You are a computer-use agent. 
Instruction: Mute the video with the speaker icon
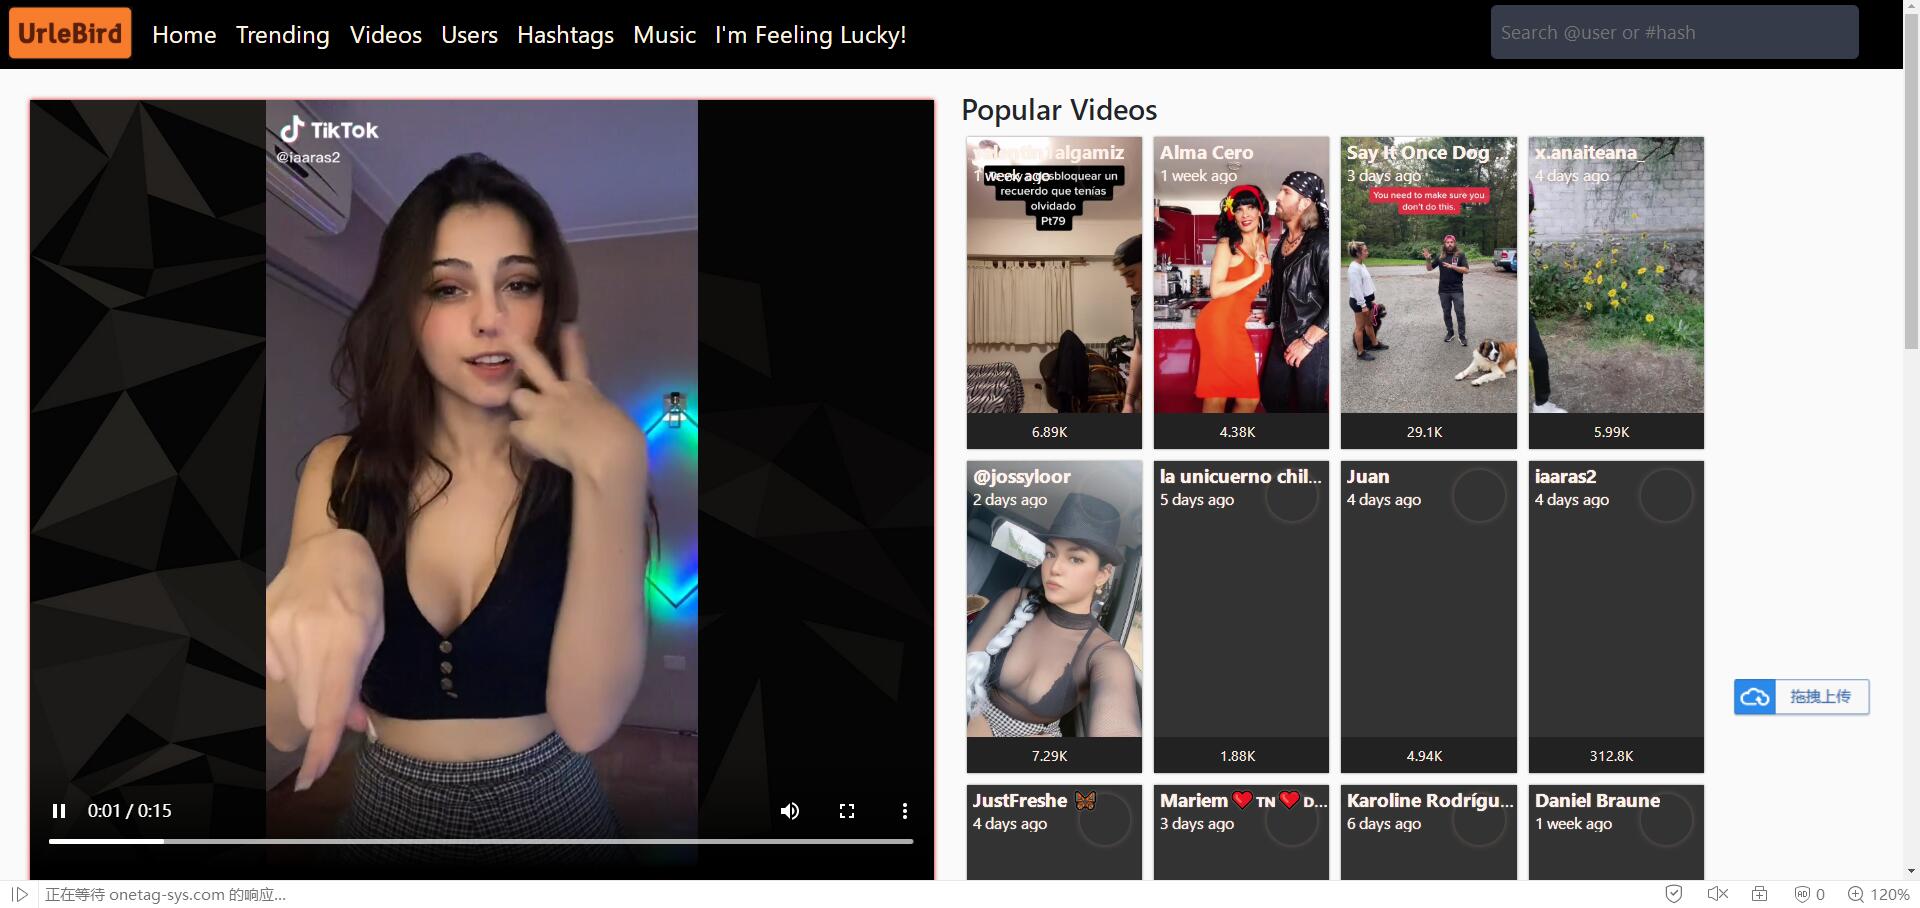click(790, 811)
